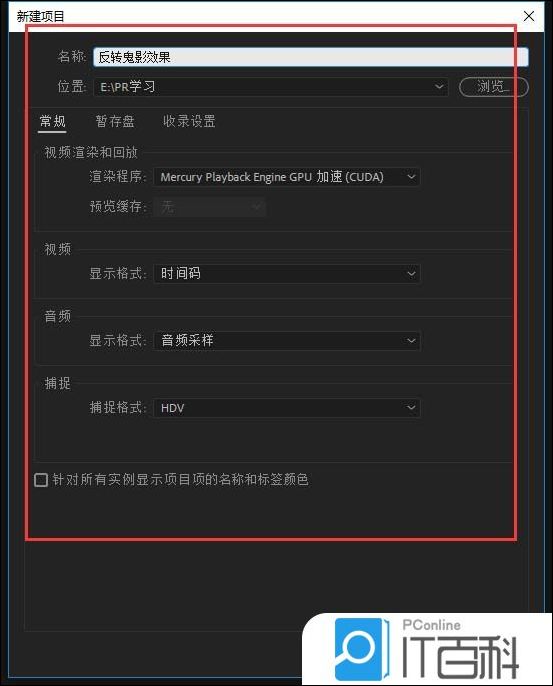Image resolution: width=553 pixels, height=686 pixels.
Task: Expand the 捕捉格式 HDV dropdown
Action: click(x=287, y=408)
